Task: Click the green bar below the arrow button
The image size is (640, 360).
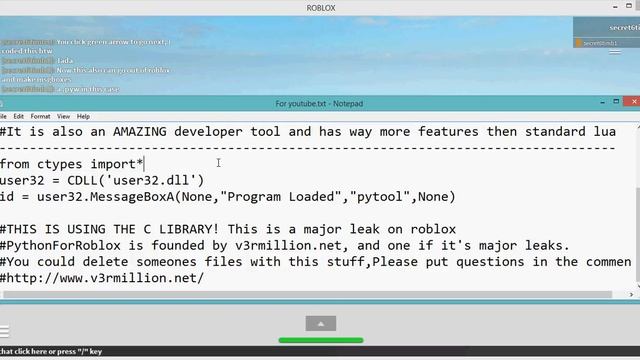Action: pyautogui.click(x=321, y=340)
